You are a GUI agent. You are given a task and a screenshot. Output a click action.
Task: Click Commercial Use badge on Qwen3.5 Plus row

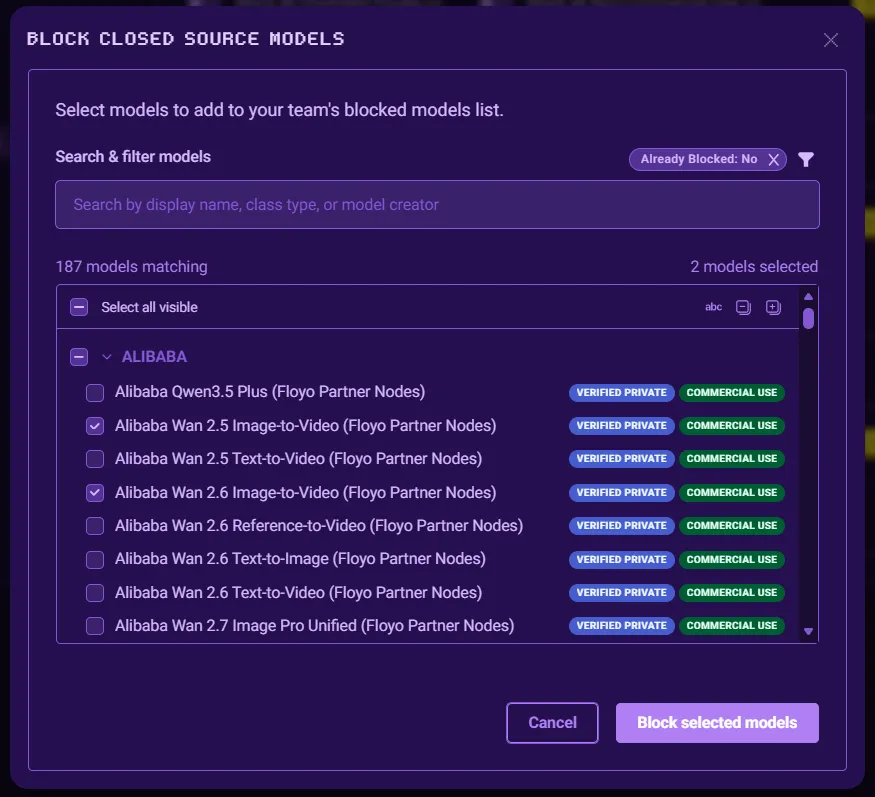(732, 392)
